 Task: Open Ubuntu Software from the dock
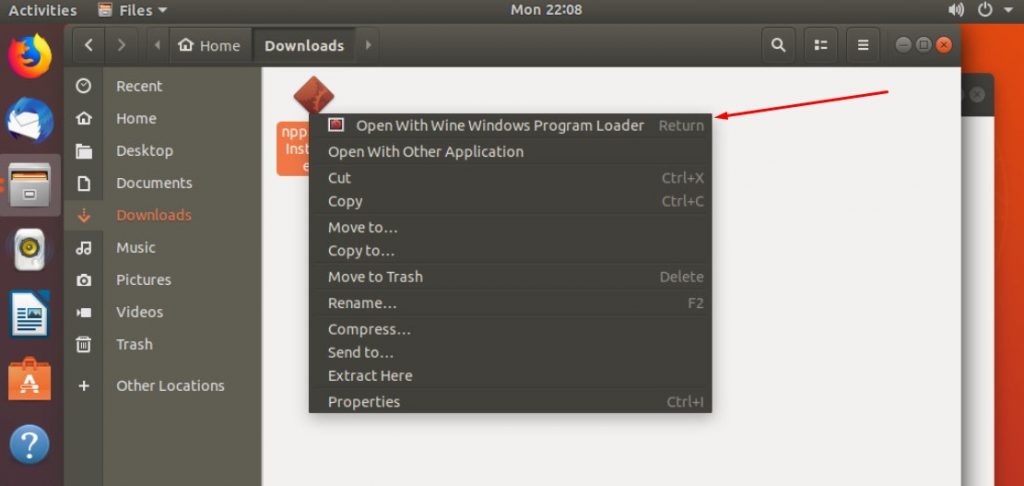30,380
